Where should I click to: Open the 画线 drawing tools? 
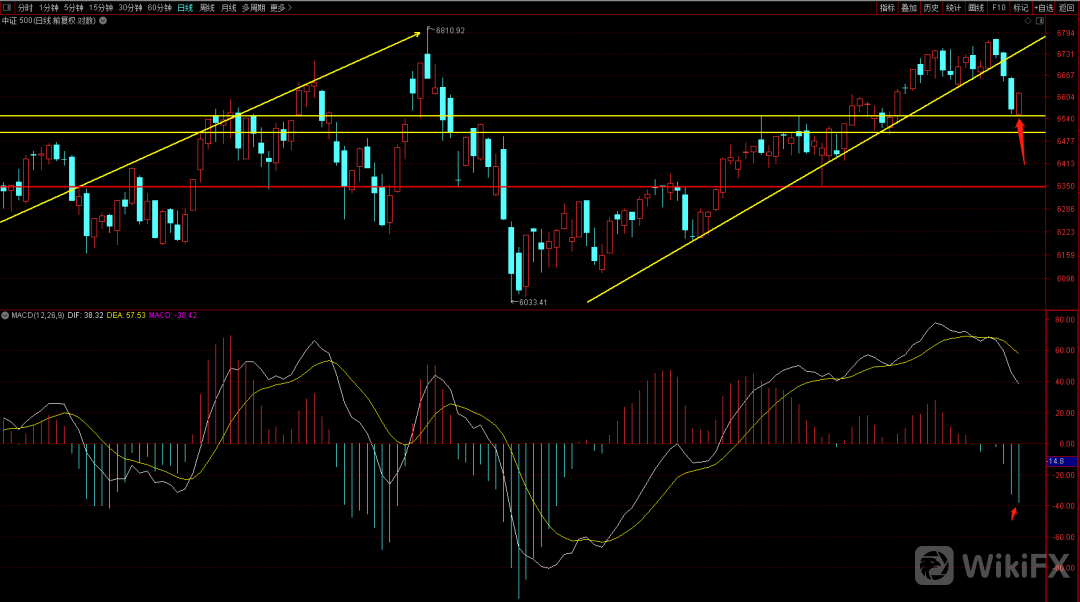(x=977, y=7)
